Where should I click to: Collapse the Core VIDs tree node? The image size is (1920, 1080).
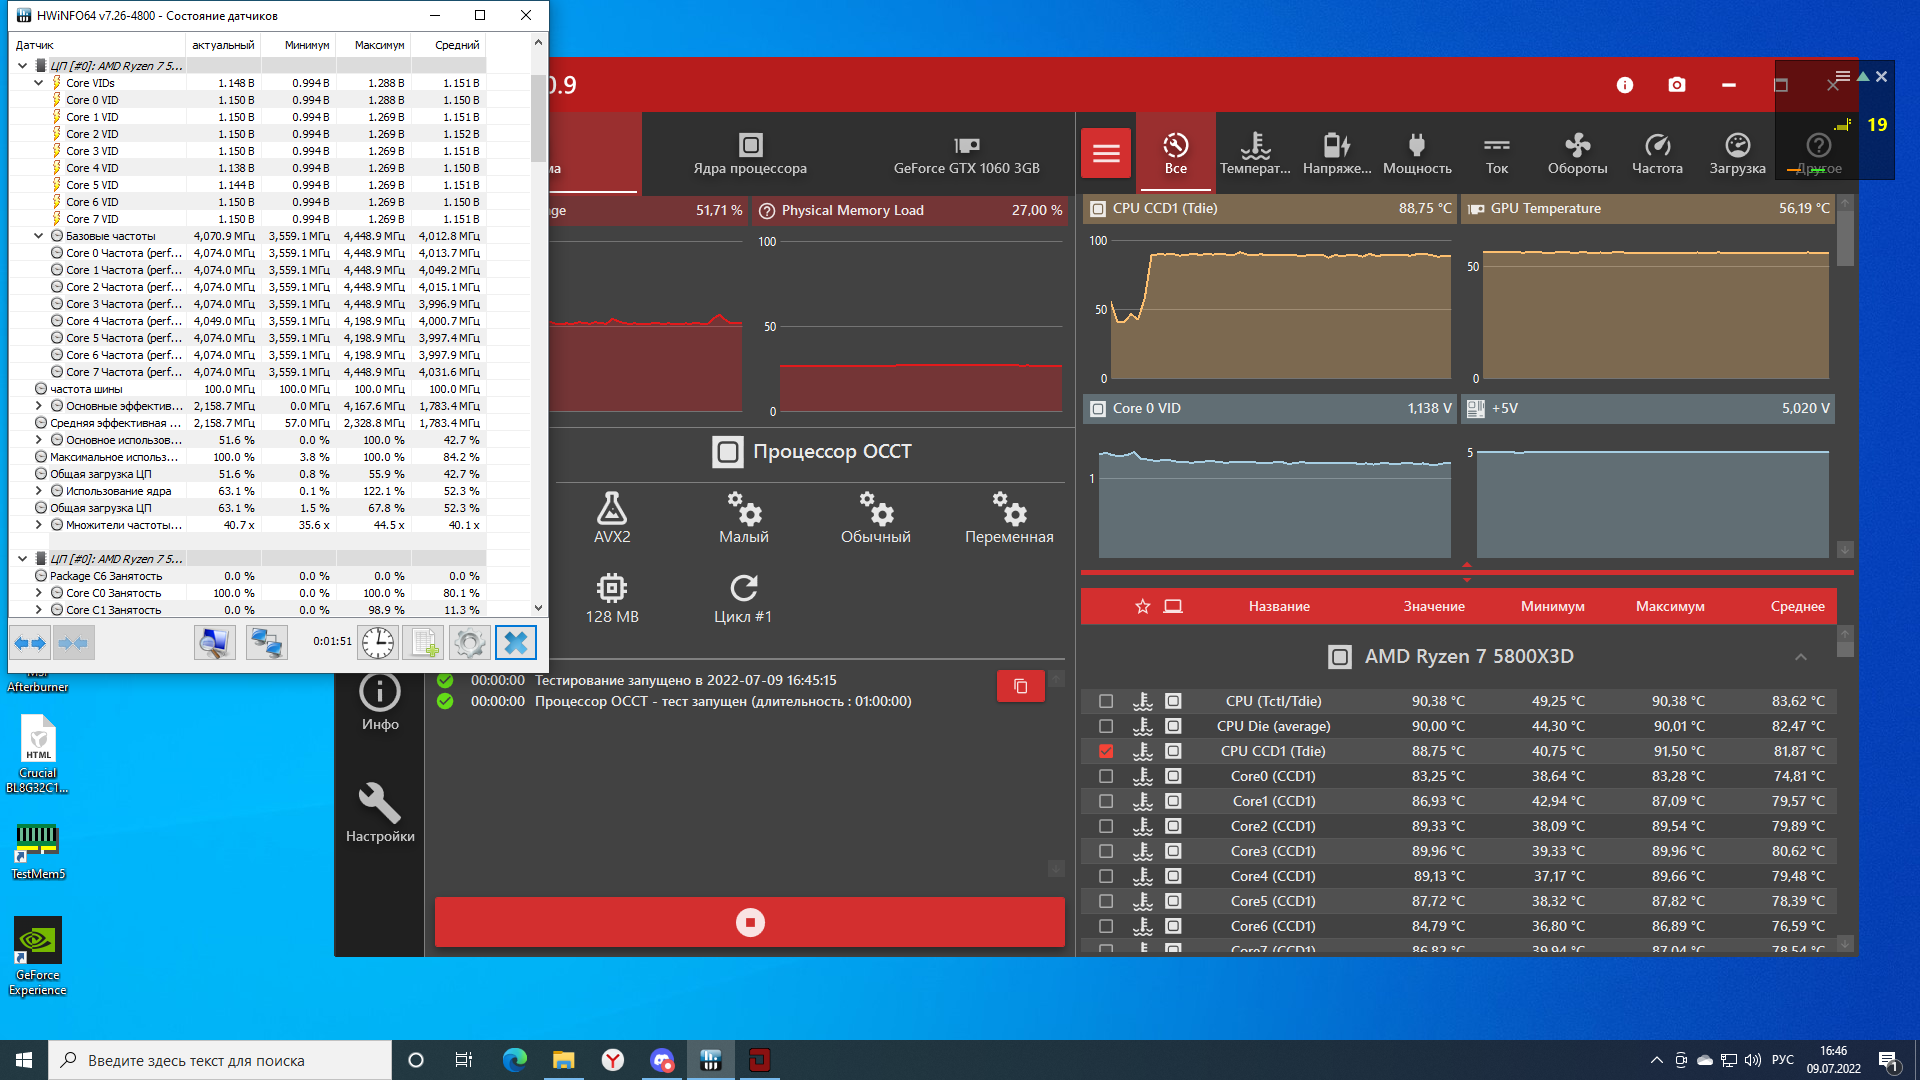coord(39,83)
